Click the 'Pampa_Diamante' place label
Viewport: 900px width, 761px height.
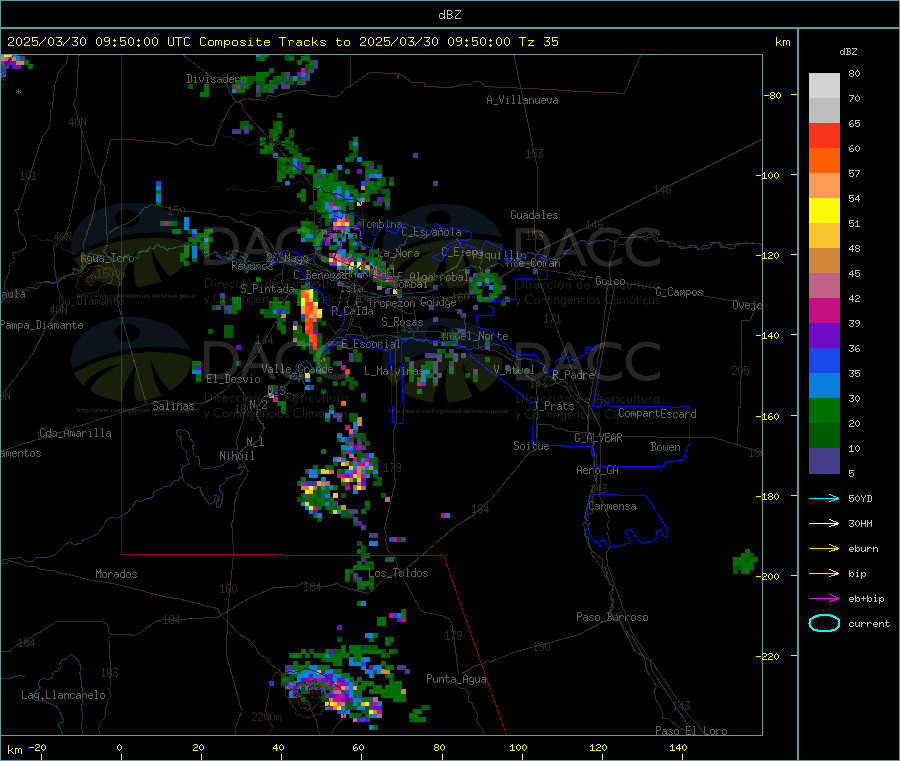tap(42, 325)
